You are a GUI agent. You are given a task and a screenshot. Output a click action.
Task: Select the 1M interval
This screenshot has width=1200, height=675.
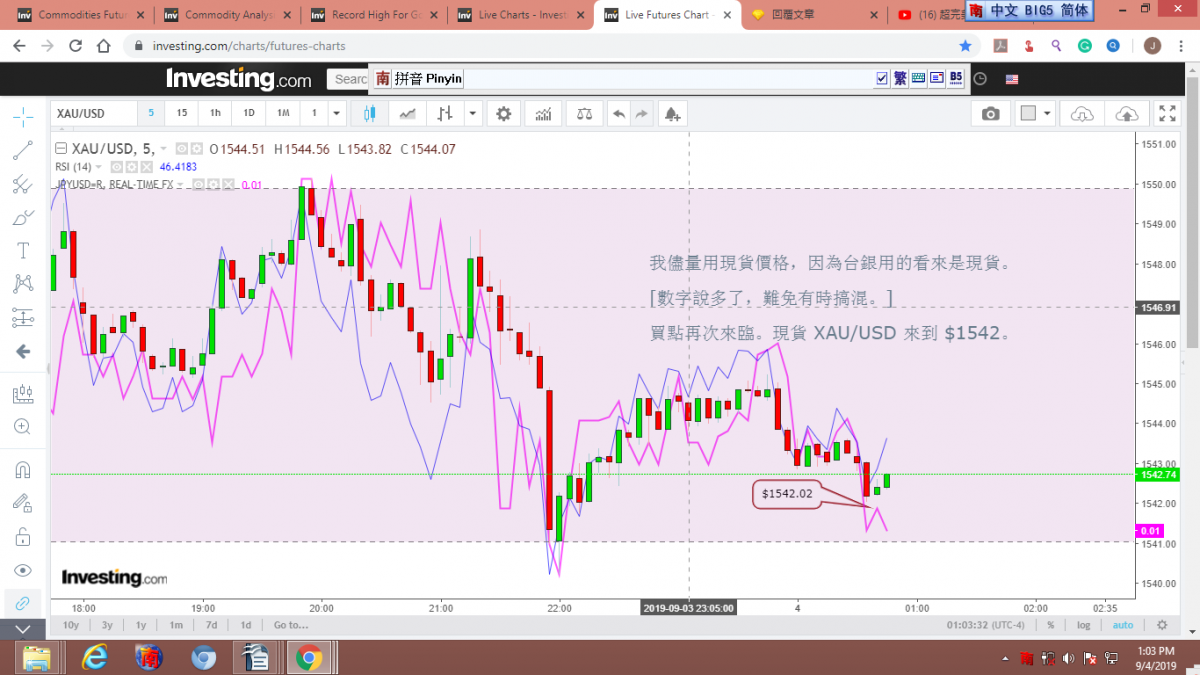pyautogui.click(x=283, y=113)
